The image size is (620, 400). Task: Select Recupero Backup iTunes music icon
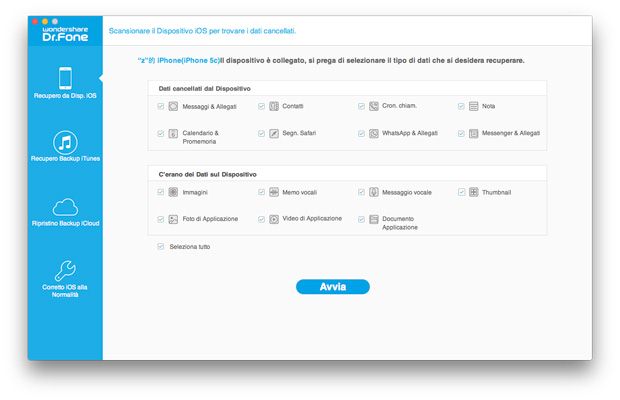(x=64, y=142)
